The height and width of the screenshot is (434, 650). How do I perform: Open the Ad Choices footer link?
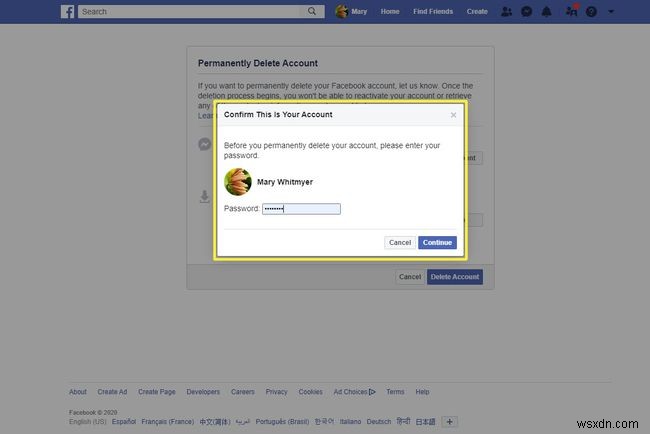point(354,392)
